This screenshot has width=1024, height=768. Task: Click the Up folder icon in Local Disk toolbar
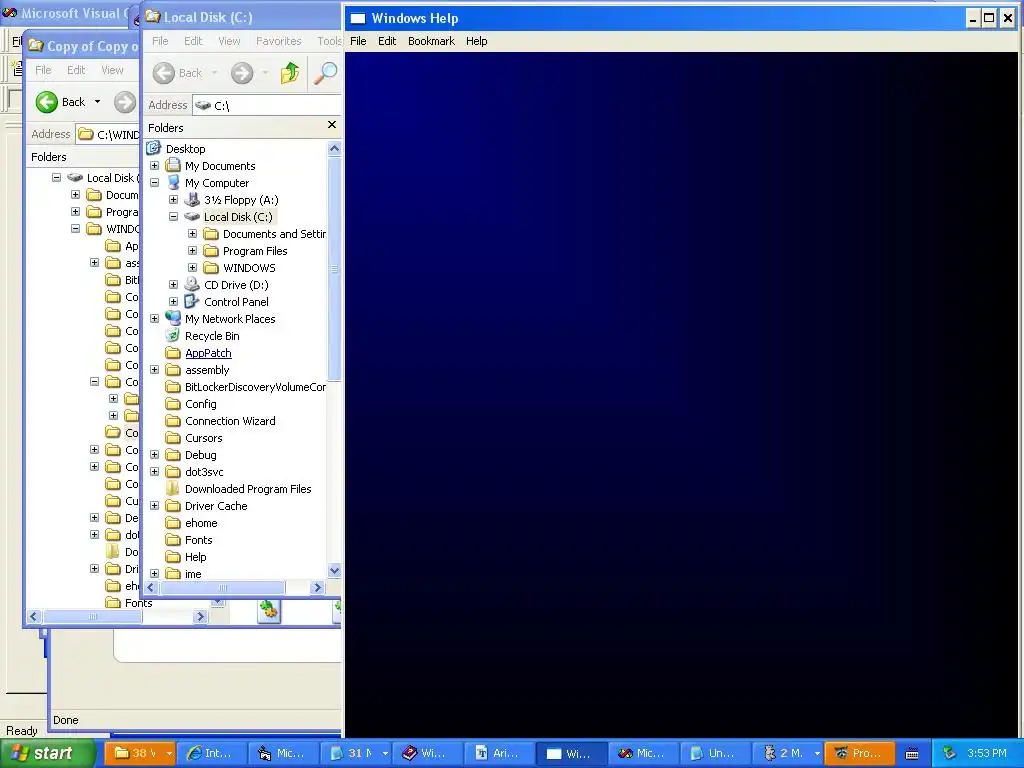(x=290, y=72)
